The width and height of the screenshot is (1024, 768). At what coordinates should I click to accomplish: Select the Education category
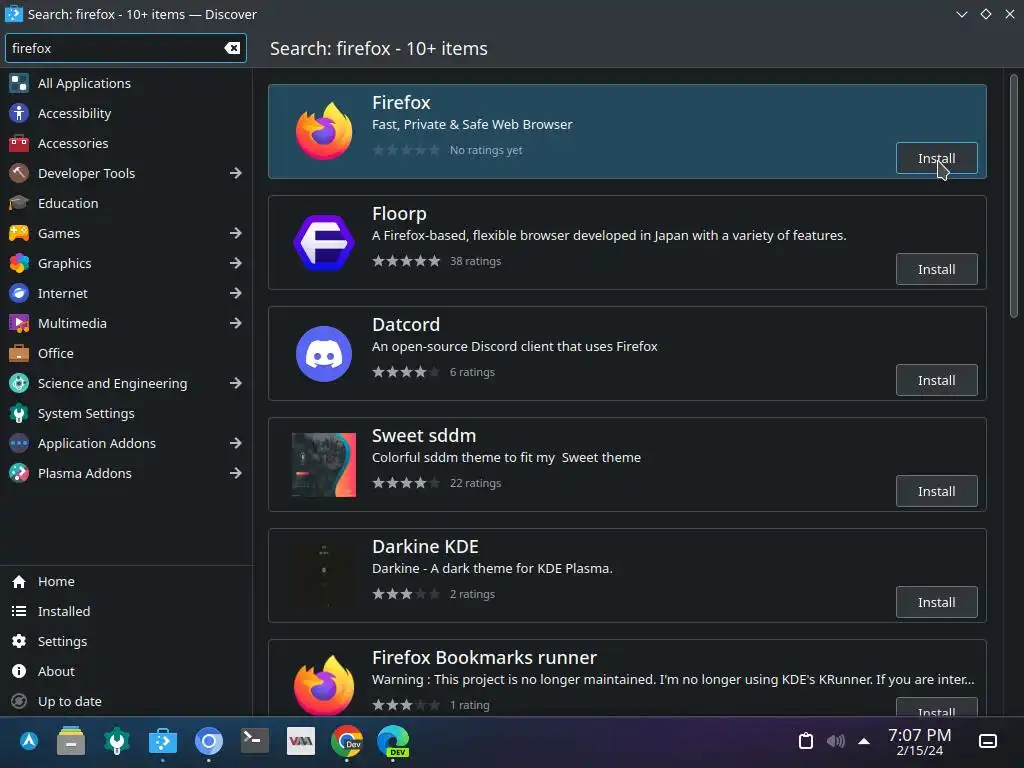(x=126, y=203)
